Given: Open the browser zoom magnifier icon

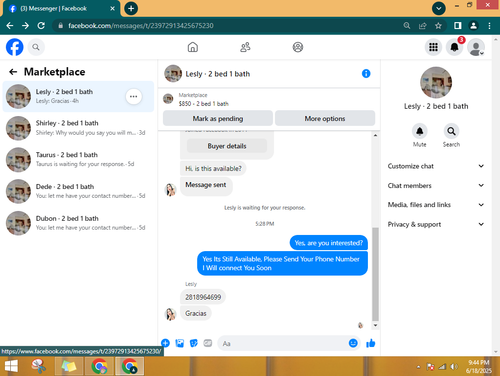Looking at the screenshot, I should coord(406,26).
